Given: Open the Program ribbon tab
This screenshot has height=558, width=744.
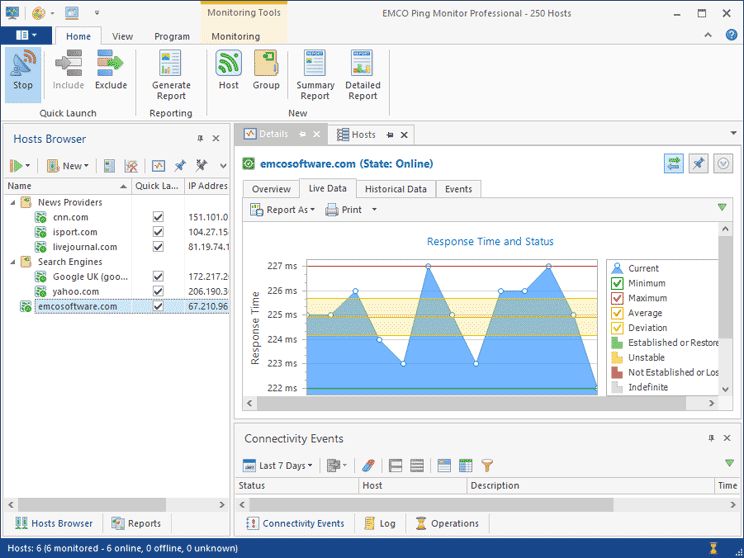Looking at the screenshot, I should click(172, 36).
